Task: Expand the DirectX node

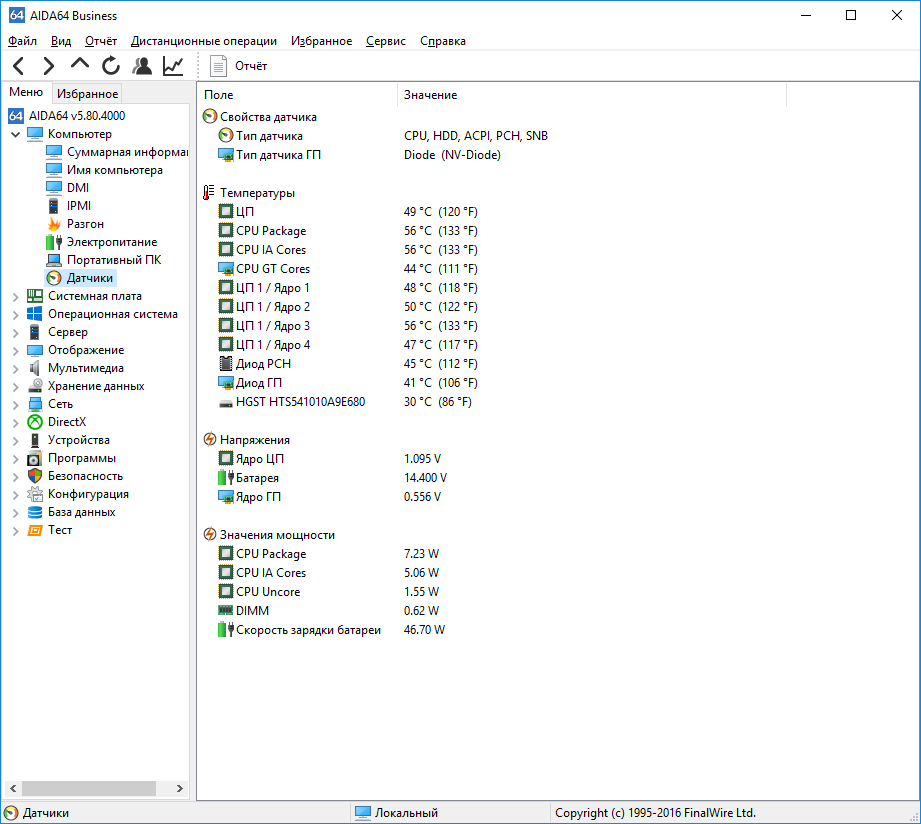Action: 15,423
